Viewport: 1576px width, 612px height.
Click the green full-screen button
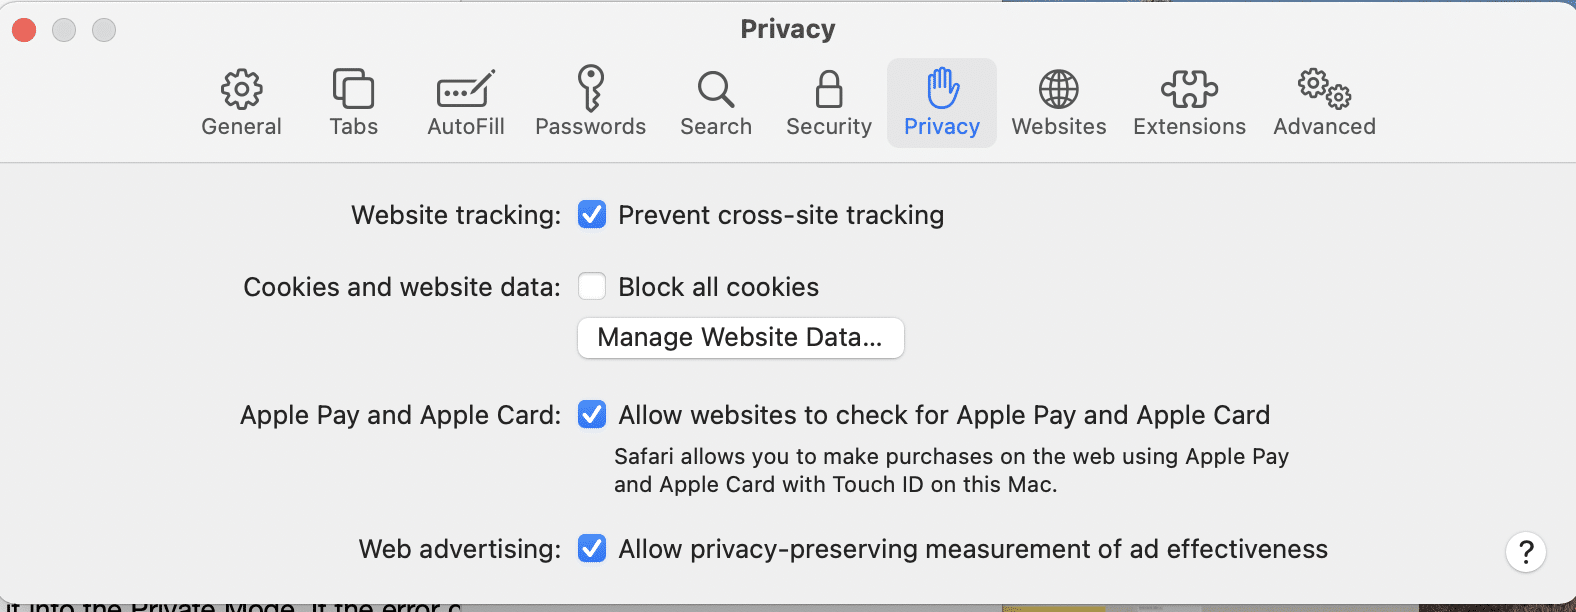pyautogui.click(x=103, y=30)
